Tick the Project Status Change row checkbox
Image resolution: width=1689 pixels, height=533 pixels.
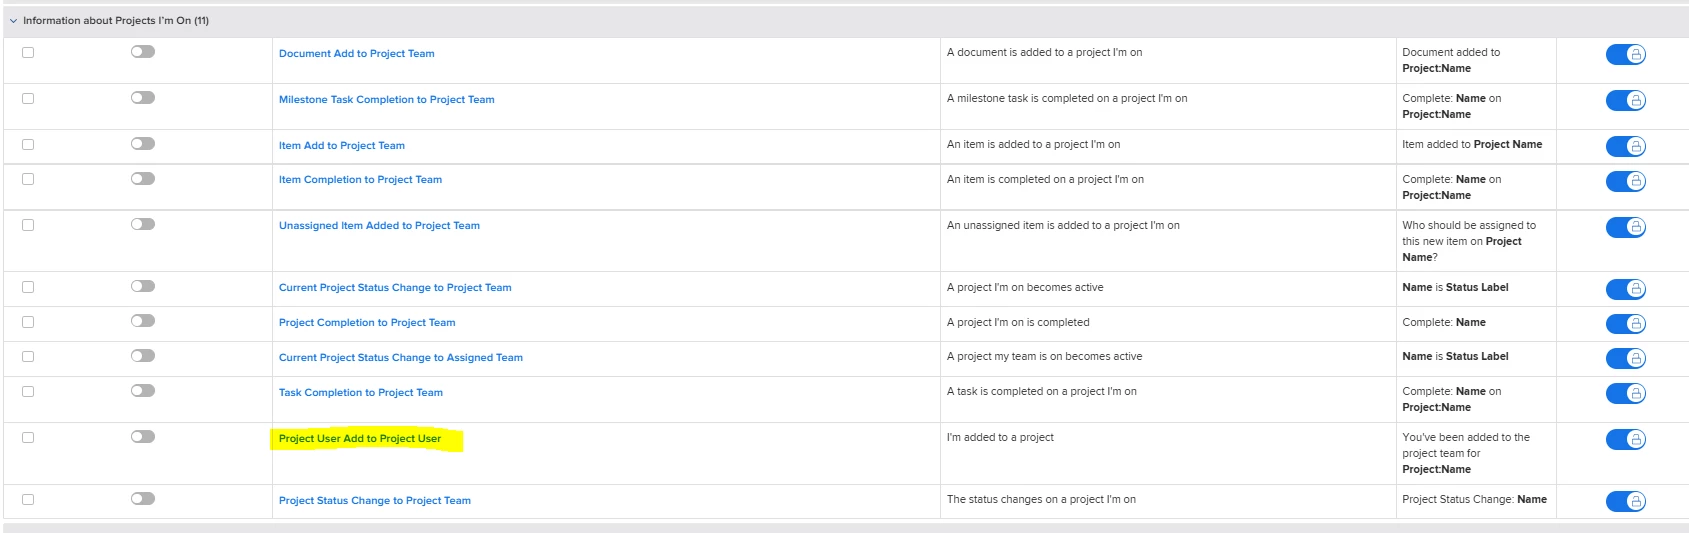(x=28, y=499)
